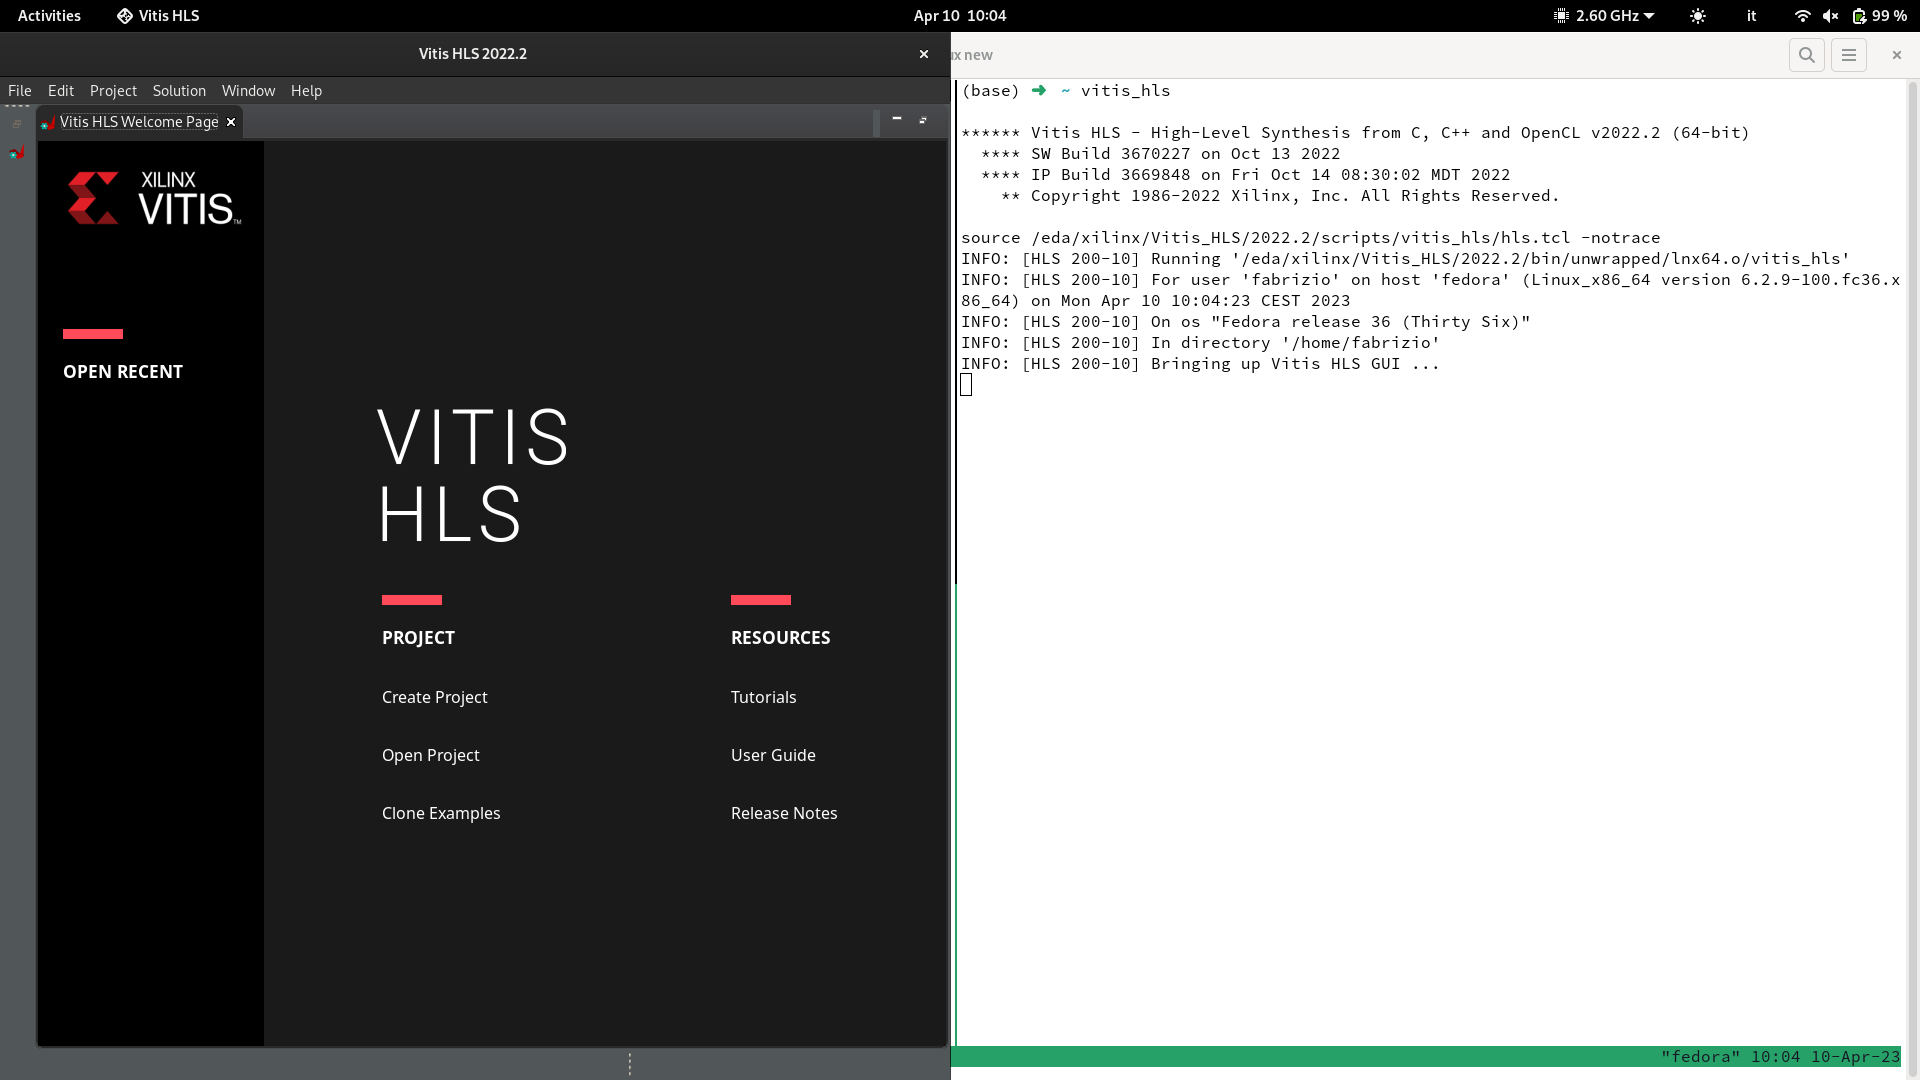Click the Xilinx Vitis logo

pos(154,198)
